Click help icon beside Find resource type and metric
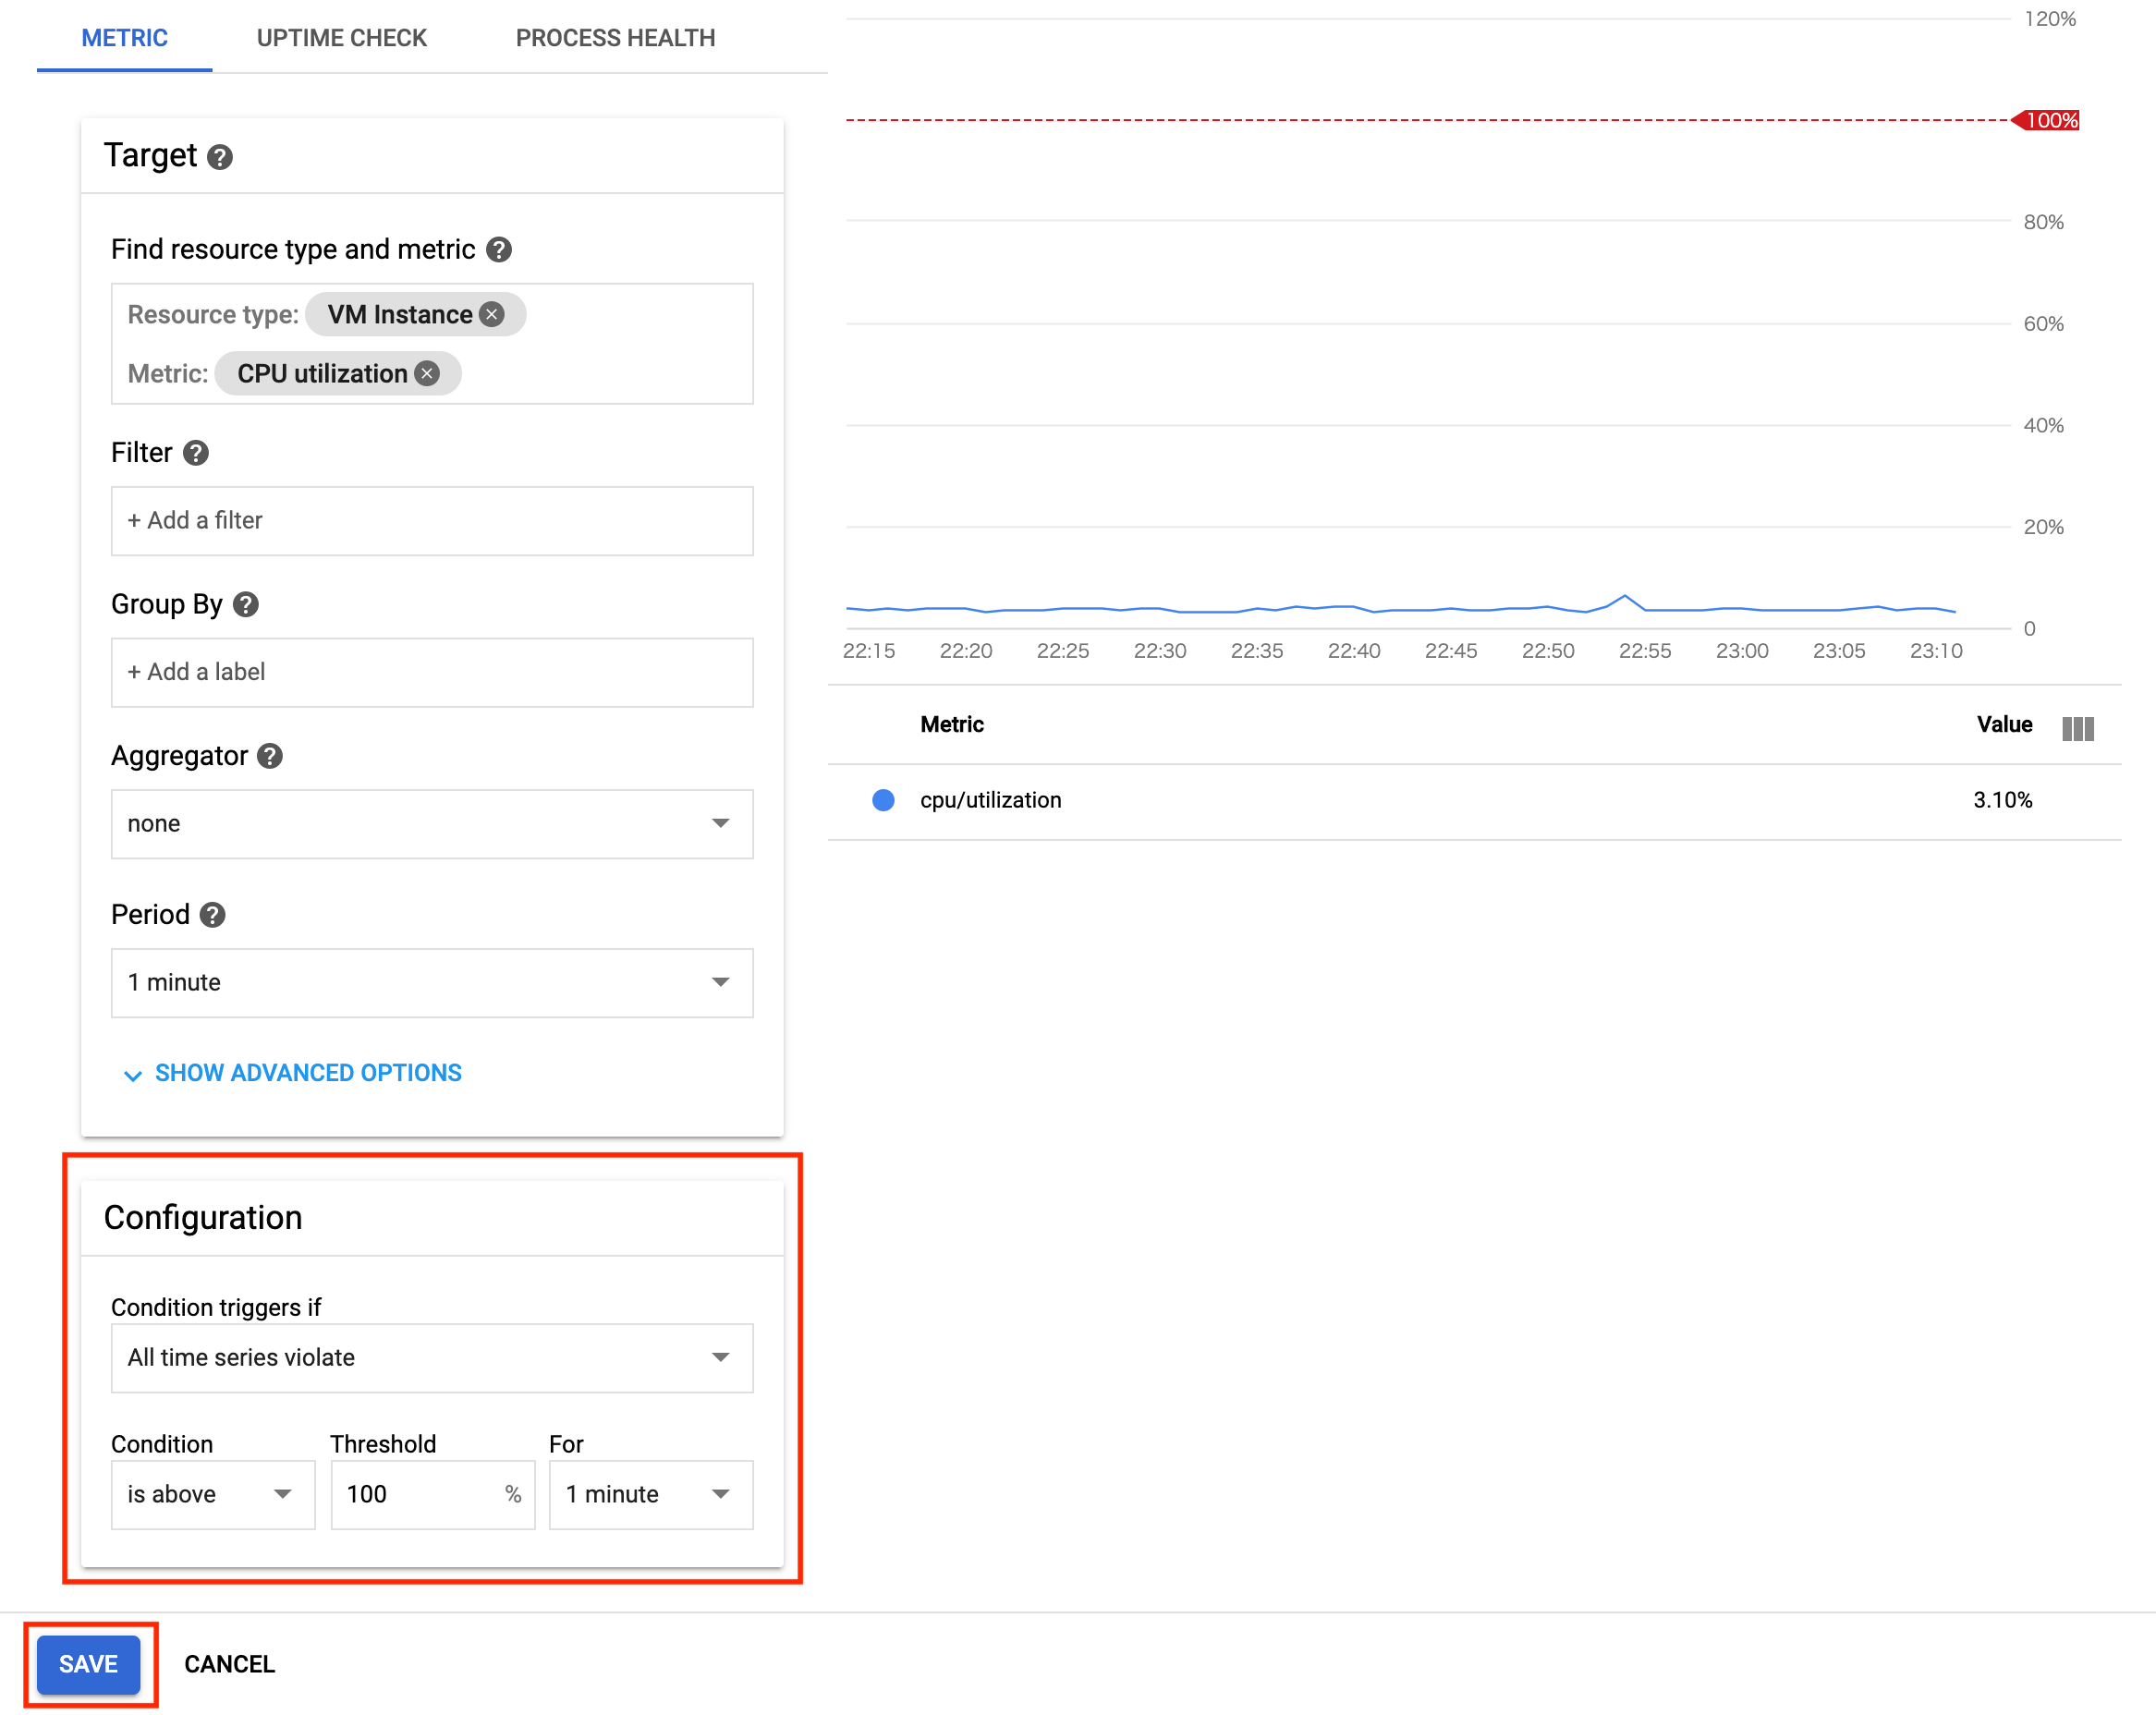Image resolution: width=2156 pixels, height=1715 pixels. tap(499, 250)
